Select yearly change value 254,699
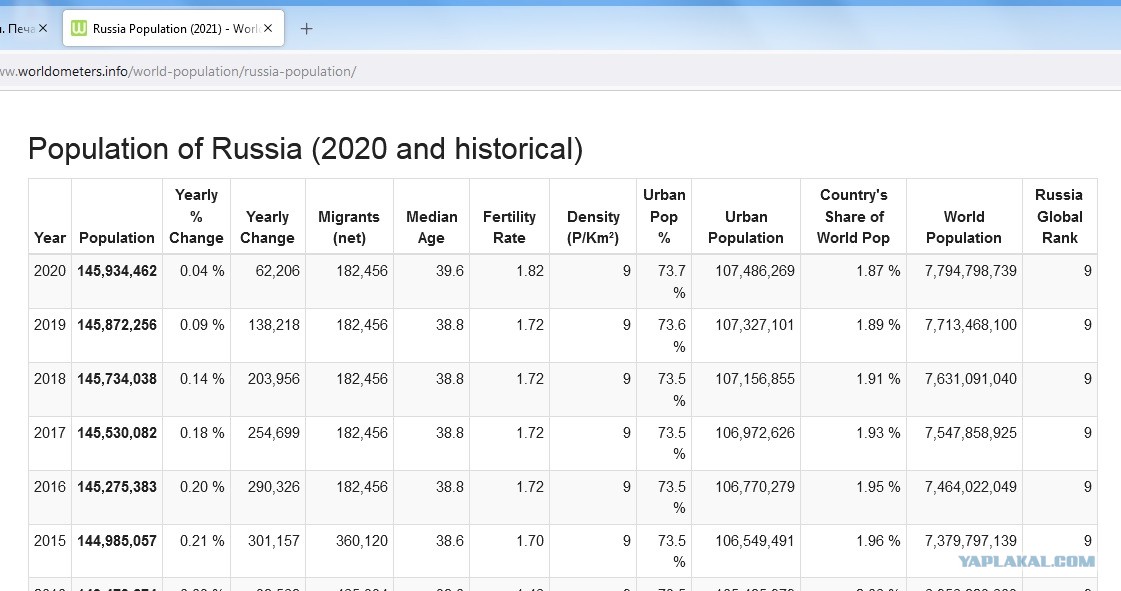Viewport: 1121px width, 591px height. point(274,432)
